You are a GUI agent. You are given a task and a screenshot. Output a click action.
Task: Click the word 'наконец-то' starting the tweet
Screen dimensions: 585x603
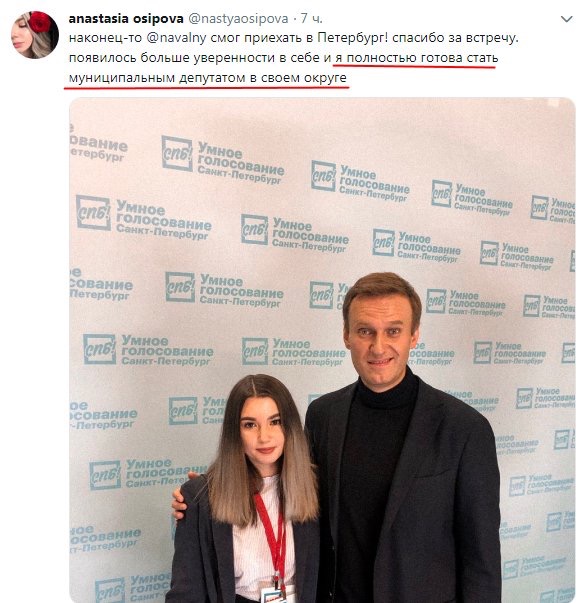click(x=105, y=38)
